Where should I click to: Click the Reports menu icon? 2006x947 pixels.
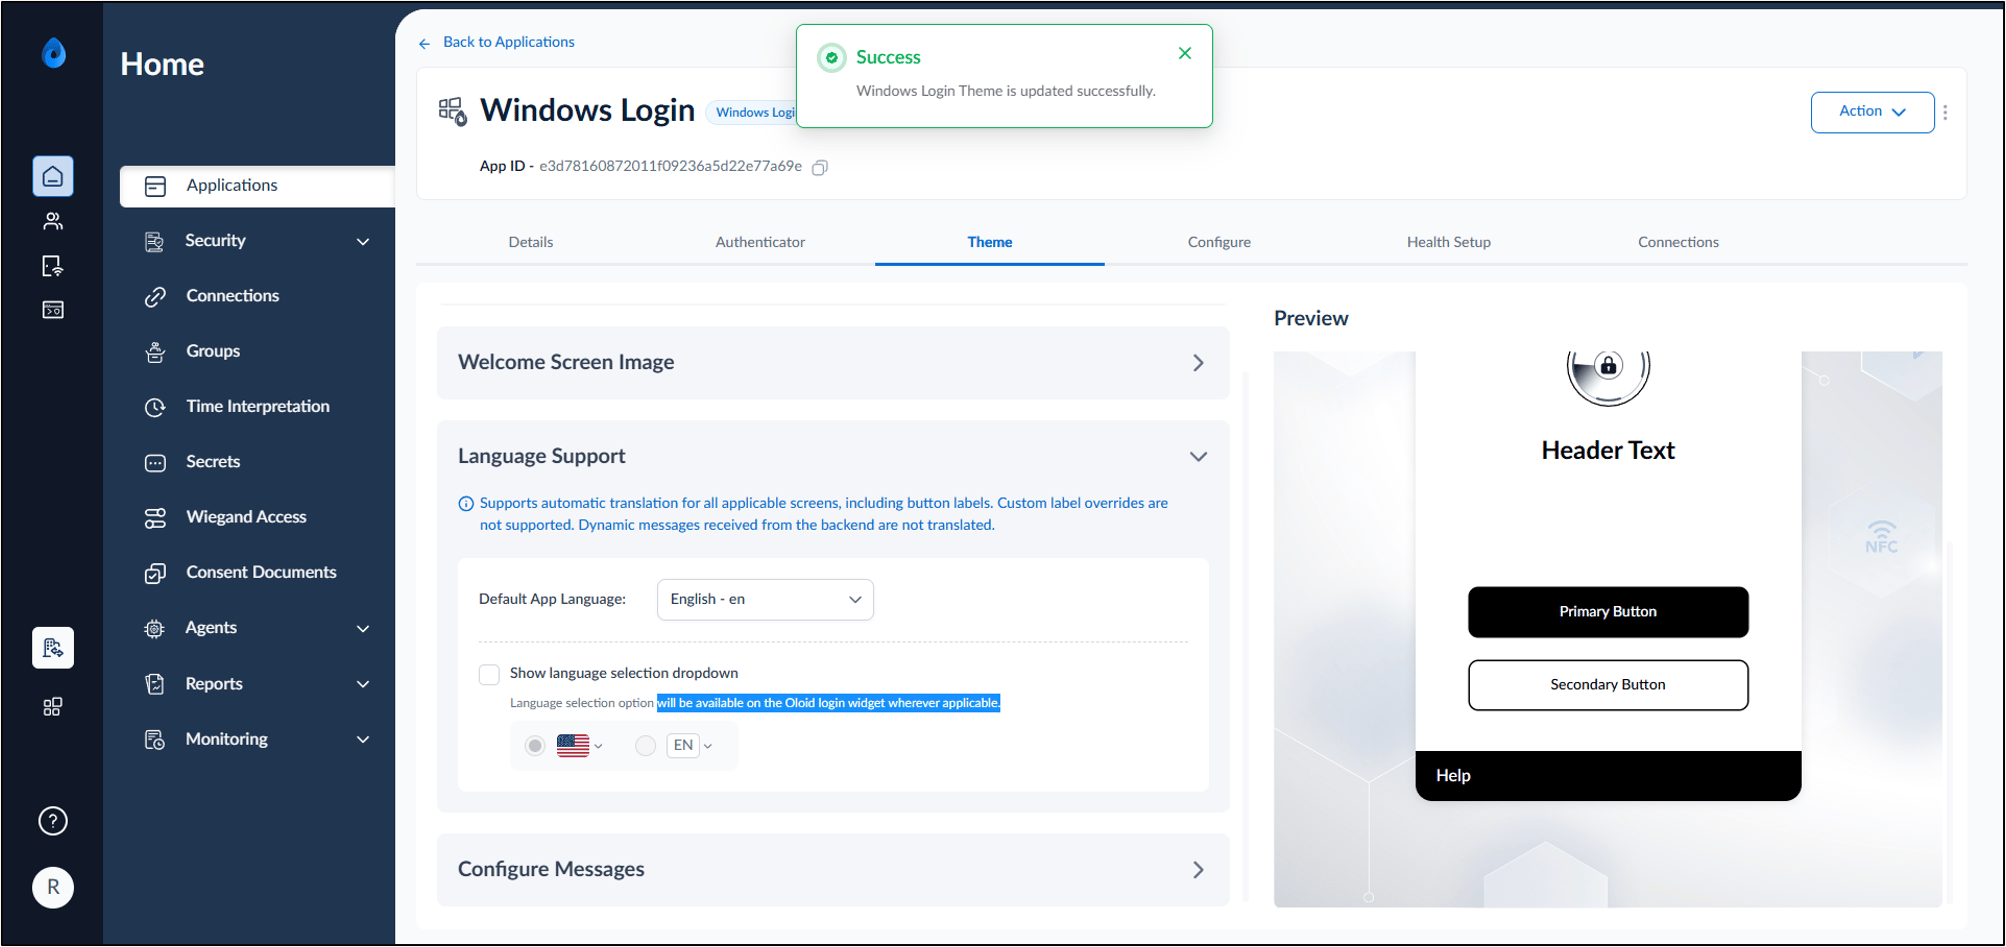pos(154,684)
